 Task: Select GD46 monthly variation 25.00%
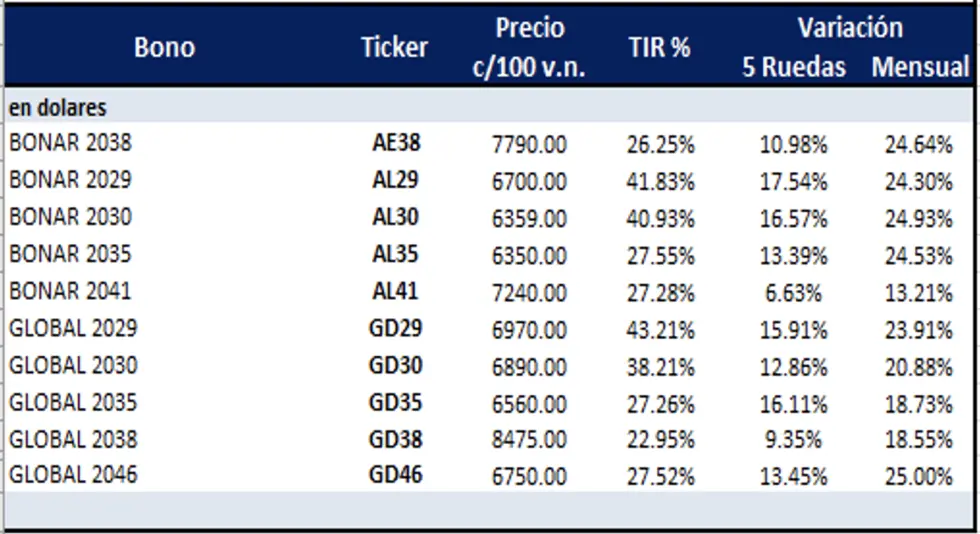coord(919,476)
